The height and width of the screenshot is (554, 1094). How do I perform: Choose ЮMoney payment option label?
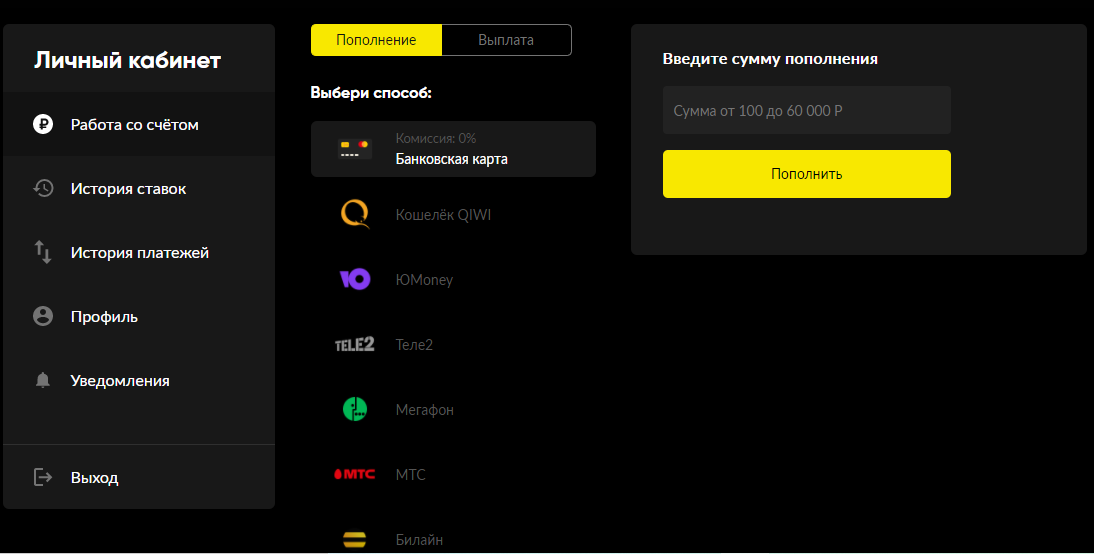tap(424, 280)
